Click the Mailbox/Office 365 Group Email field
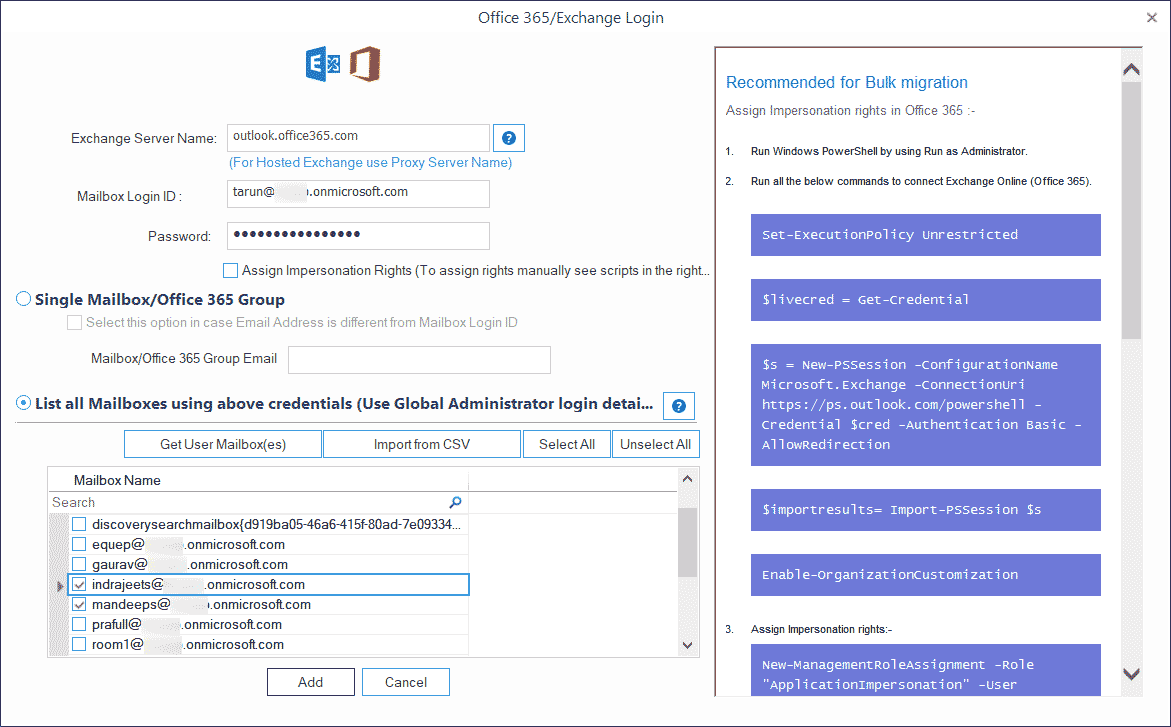The image size is (1171, 727). (x=419, y=359)
